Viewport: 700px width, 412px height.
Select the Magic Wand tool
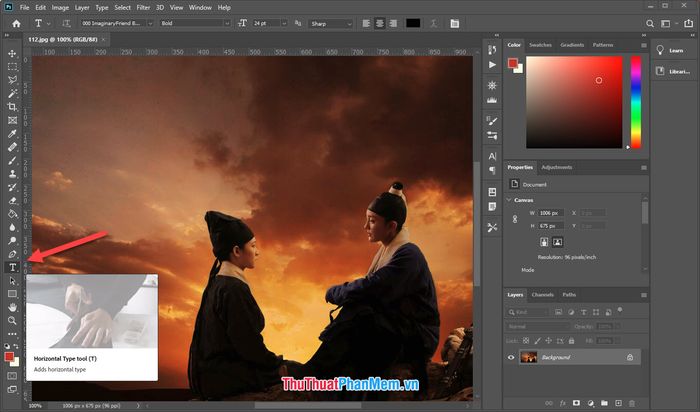[x=12, y=93]
